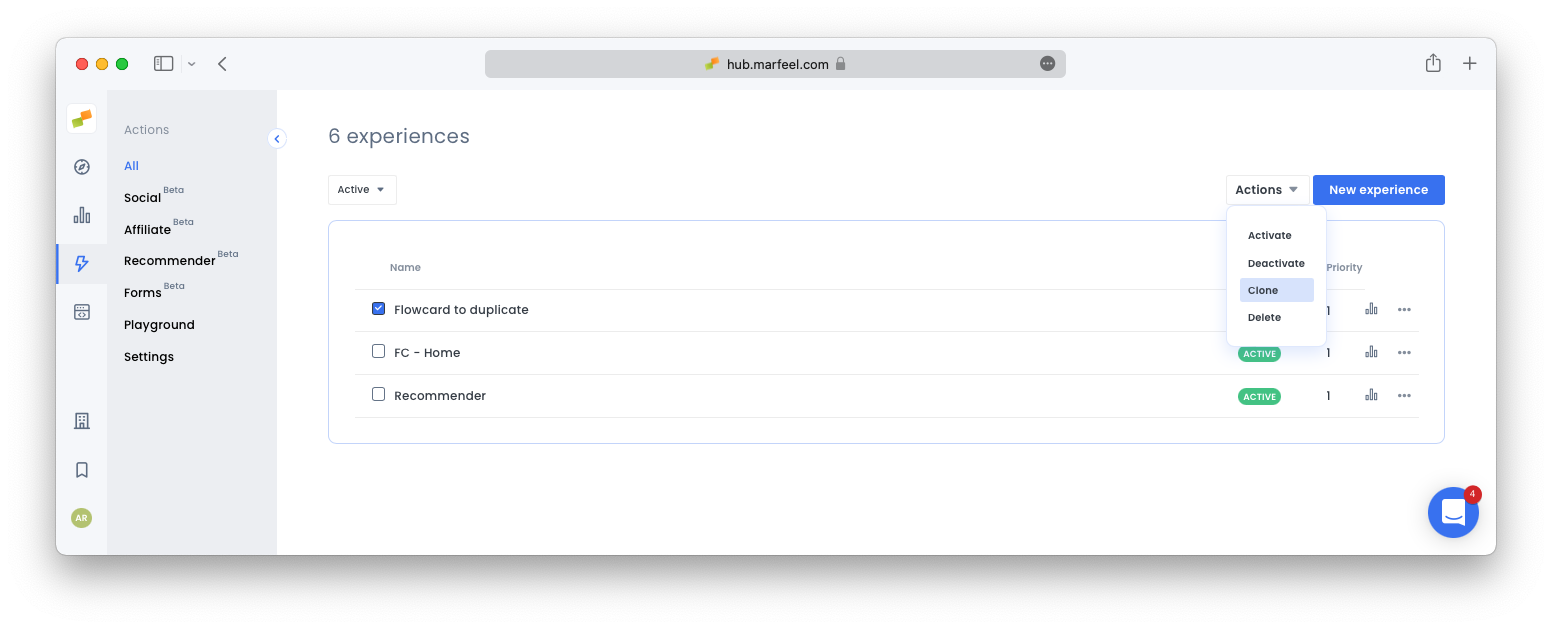
Task: Open the Analytics bar-chart section in sidebar
Action: coord(81,214)
